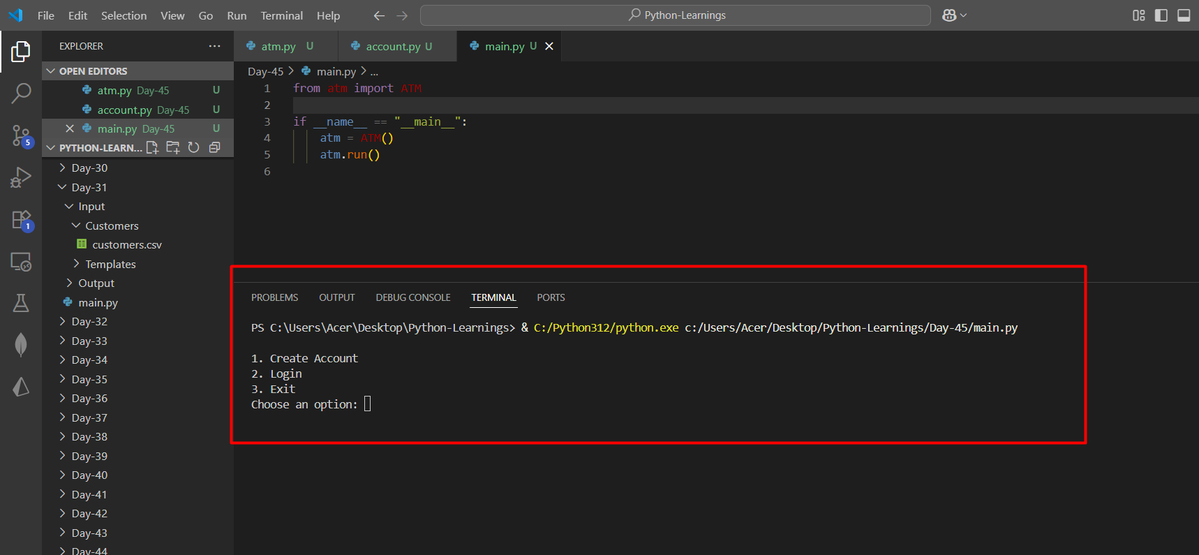Open the MongoDB leaf icon

(21, 346)
